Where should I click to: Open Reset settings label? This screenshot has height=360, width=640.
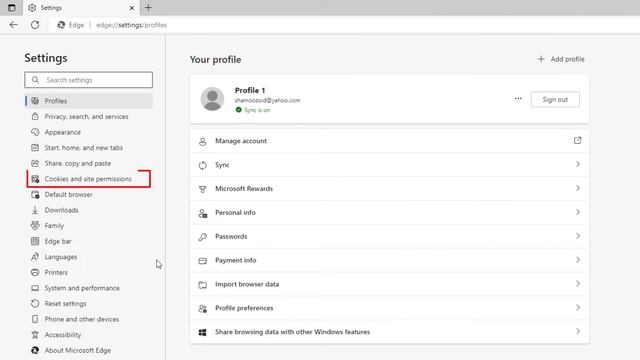click(x=65, y=304)
